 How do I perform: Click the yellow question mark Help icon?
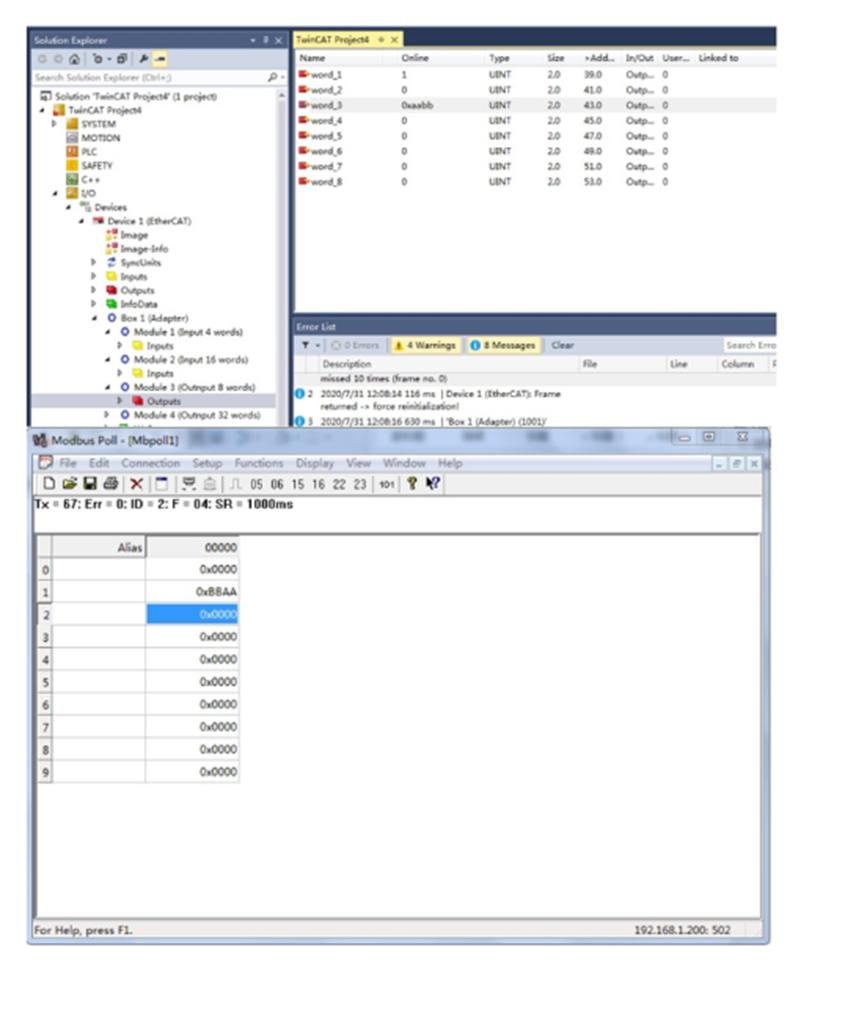[412, 483]
